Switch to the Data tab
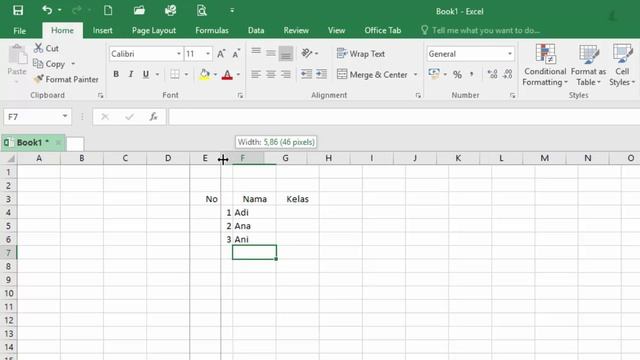This screenshot has width=640, height=360. click(x=256, y=31)
